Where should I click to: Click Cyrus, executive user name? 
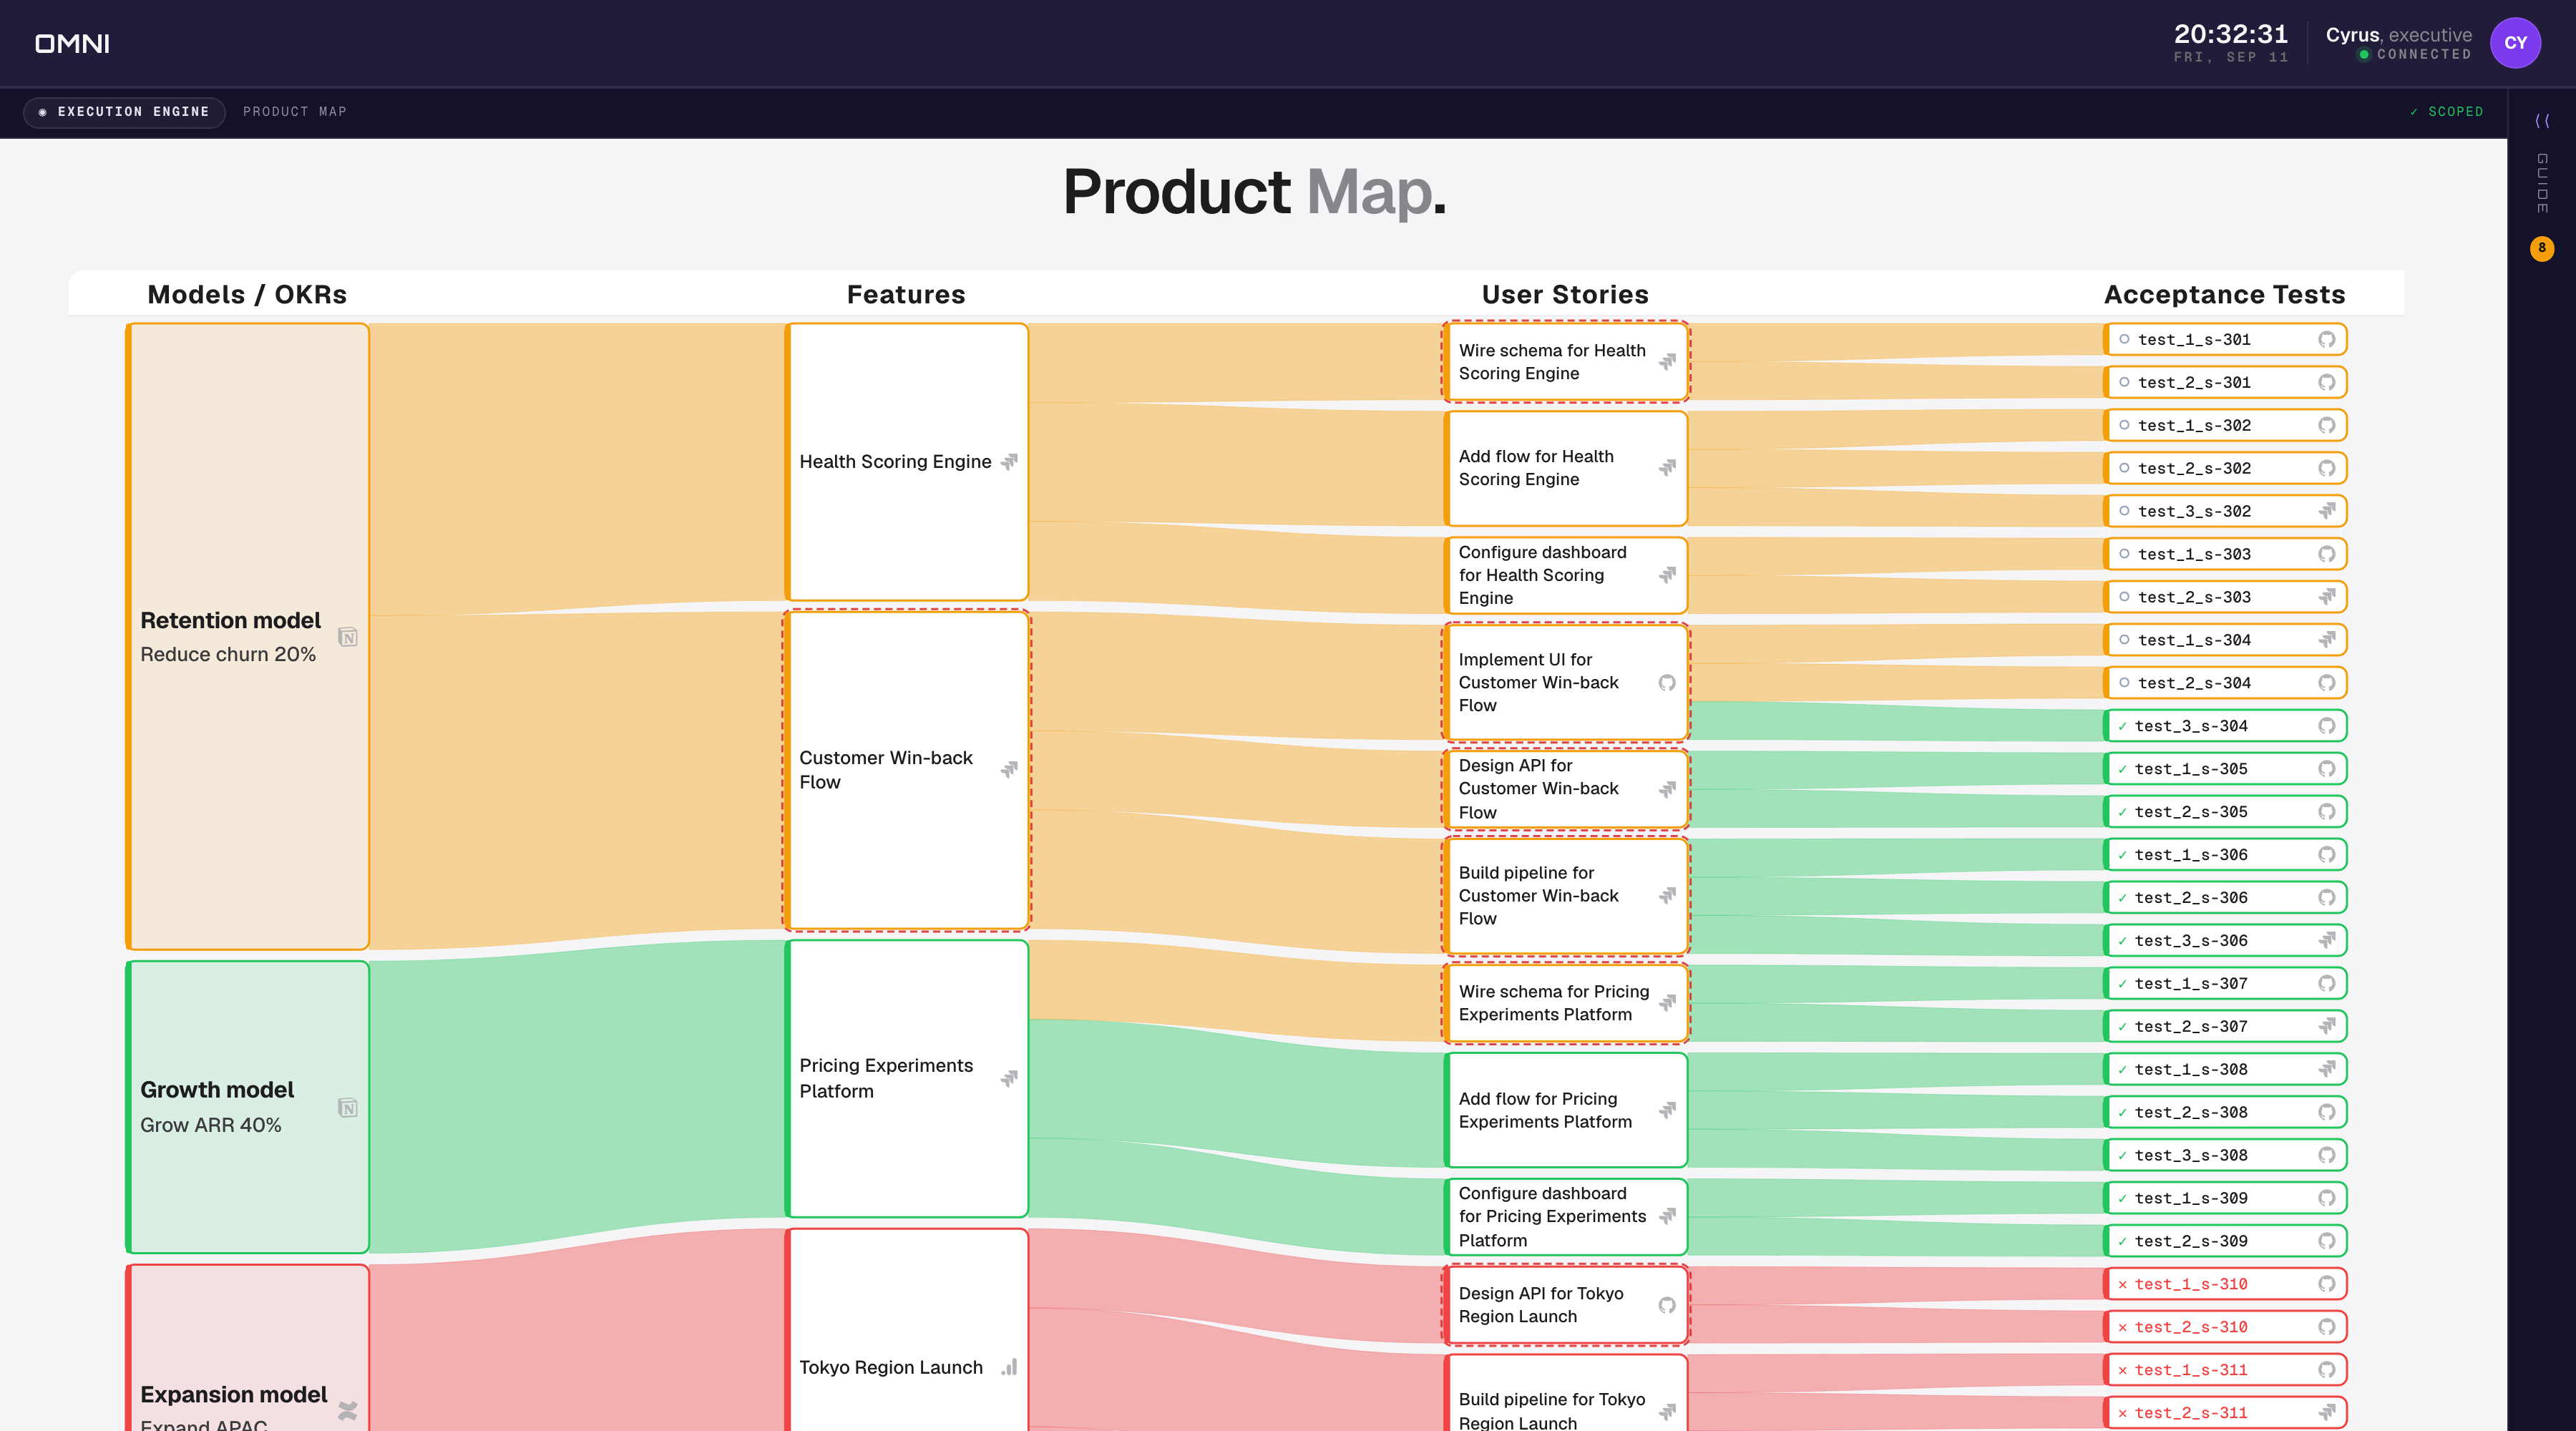point(2398,35)
